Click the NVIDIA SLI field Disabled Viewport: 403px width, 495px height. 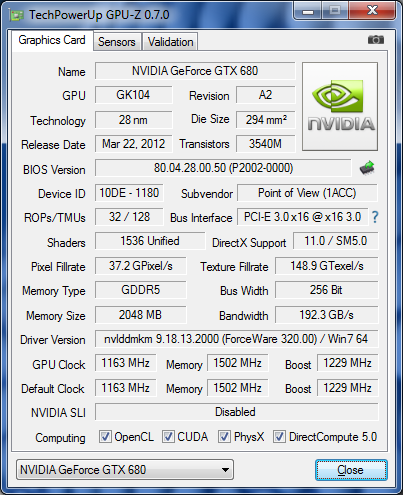[236, 412]
